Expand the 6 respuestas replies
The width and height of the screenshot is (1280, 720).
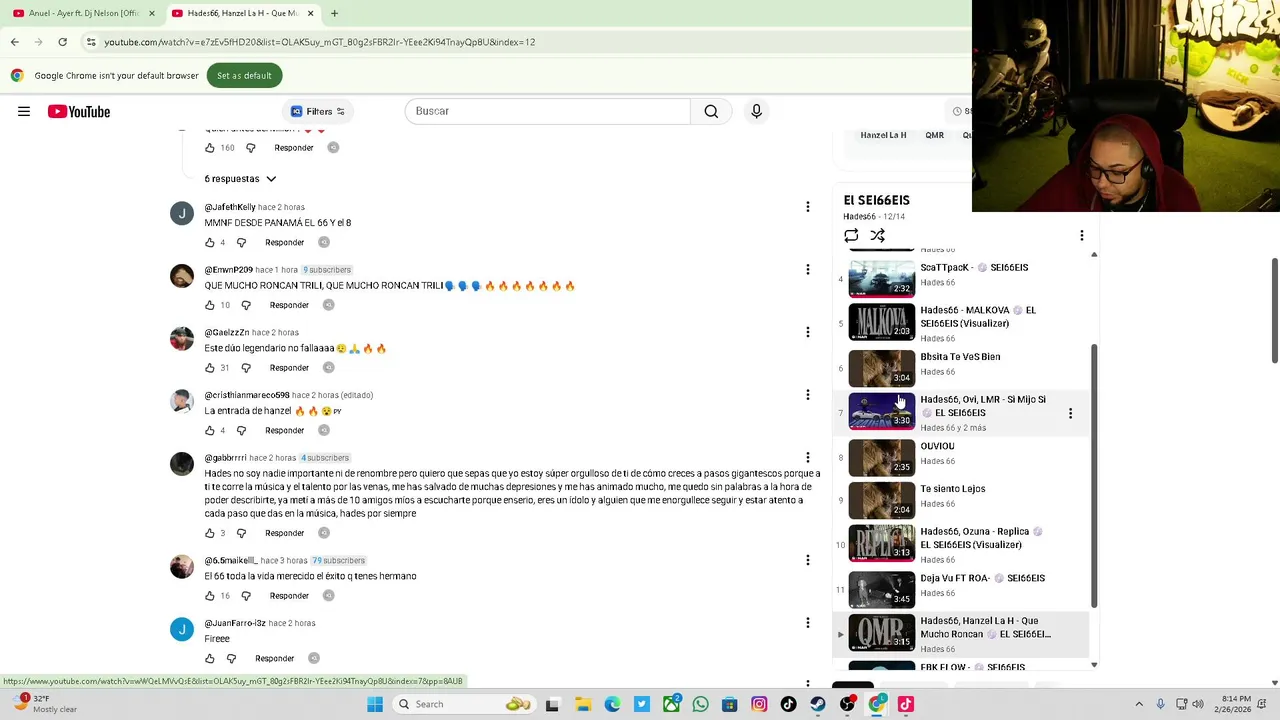(240, 178)
